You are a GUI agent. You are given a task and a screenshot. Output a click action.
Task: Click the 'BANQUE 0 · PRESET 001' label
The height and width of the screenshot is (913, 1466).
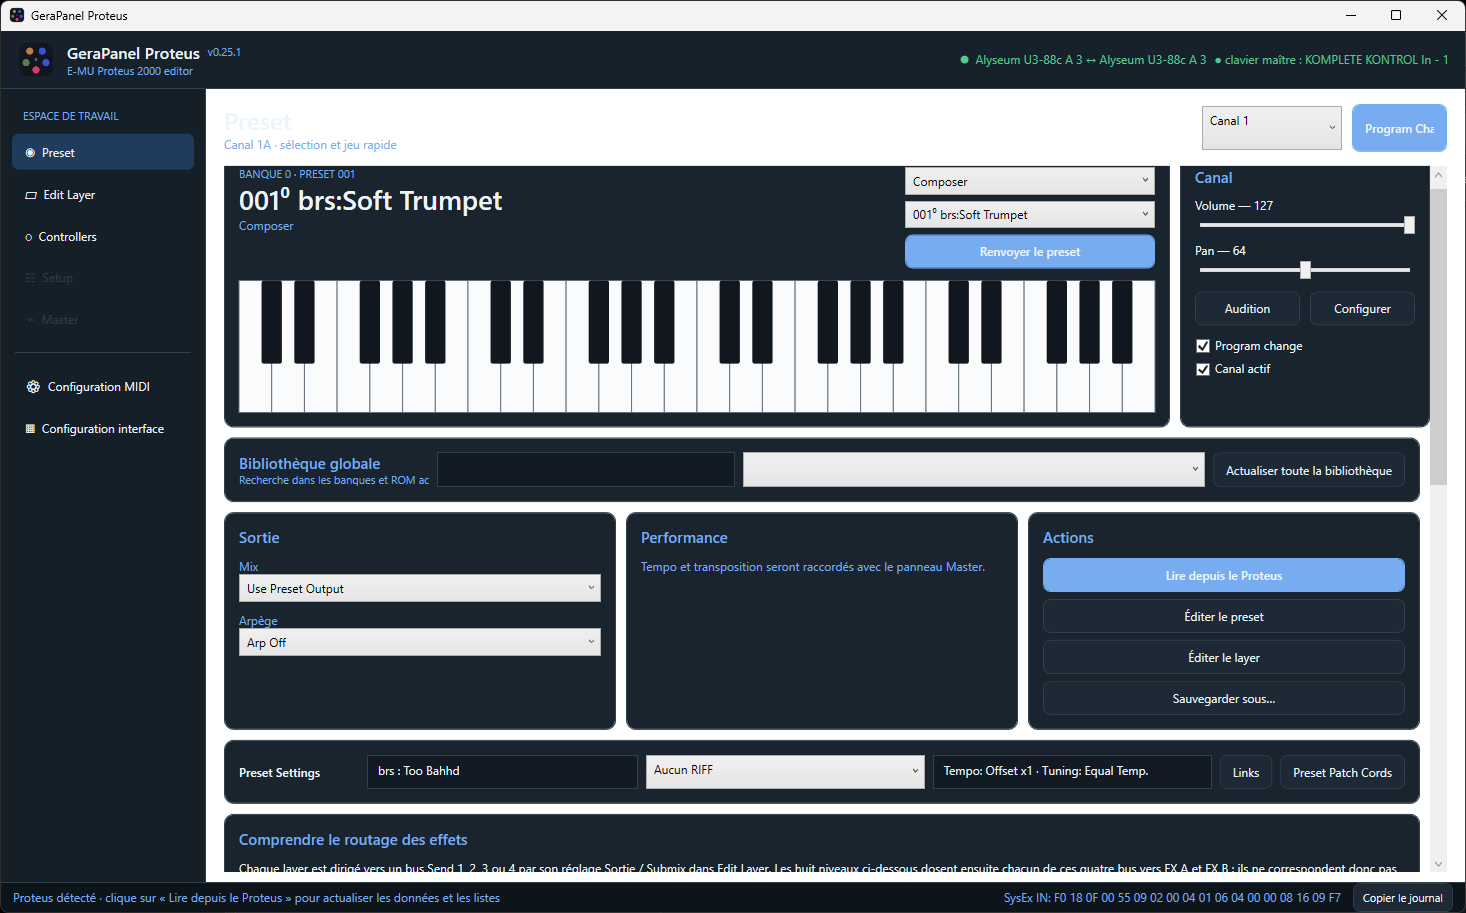(297, 174)
